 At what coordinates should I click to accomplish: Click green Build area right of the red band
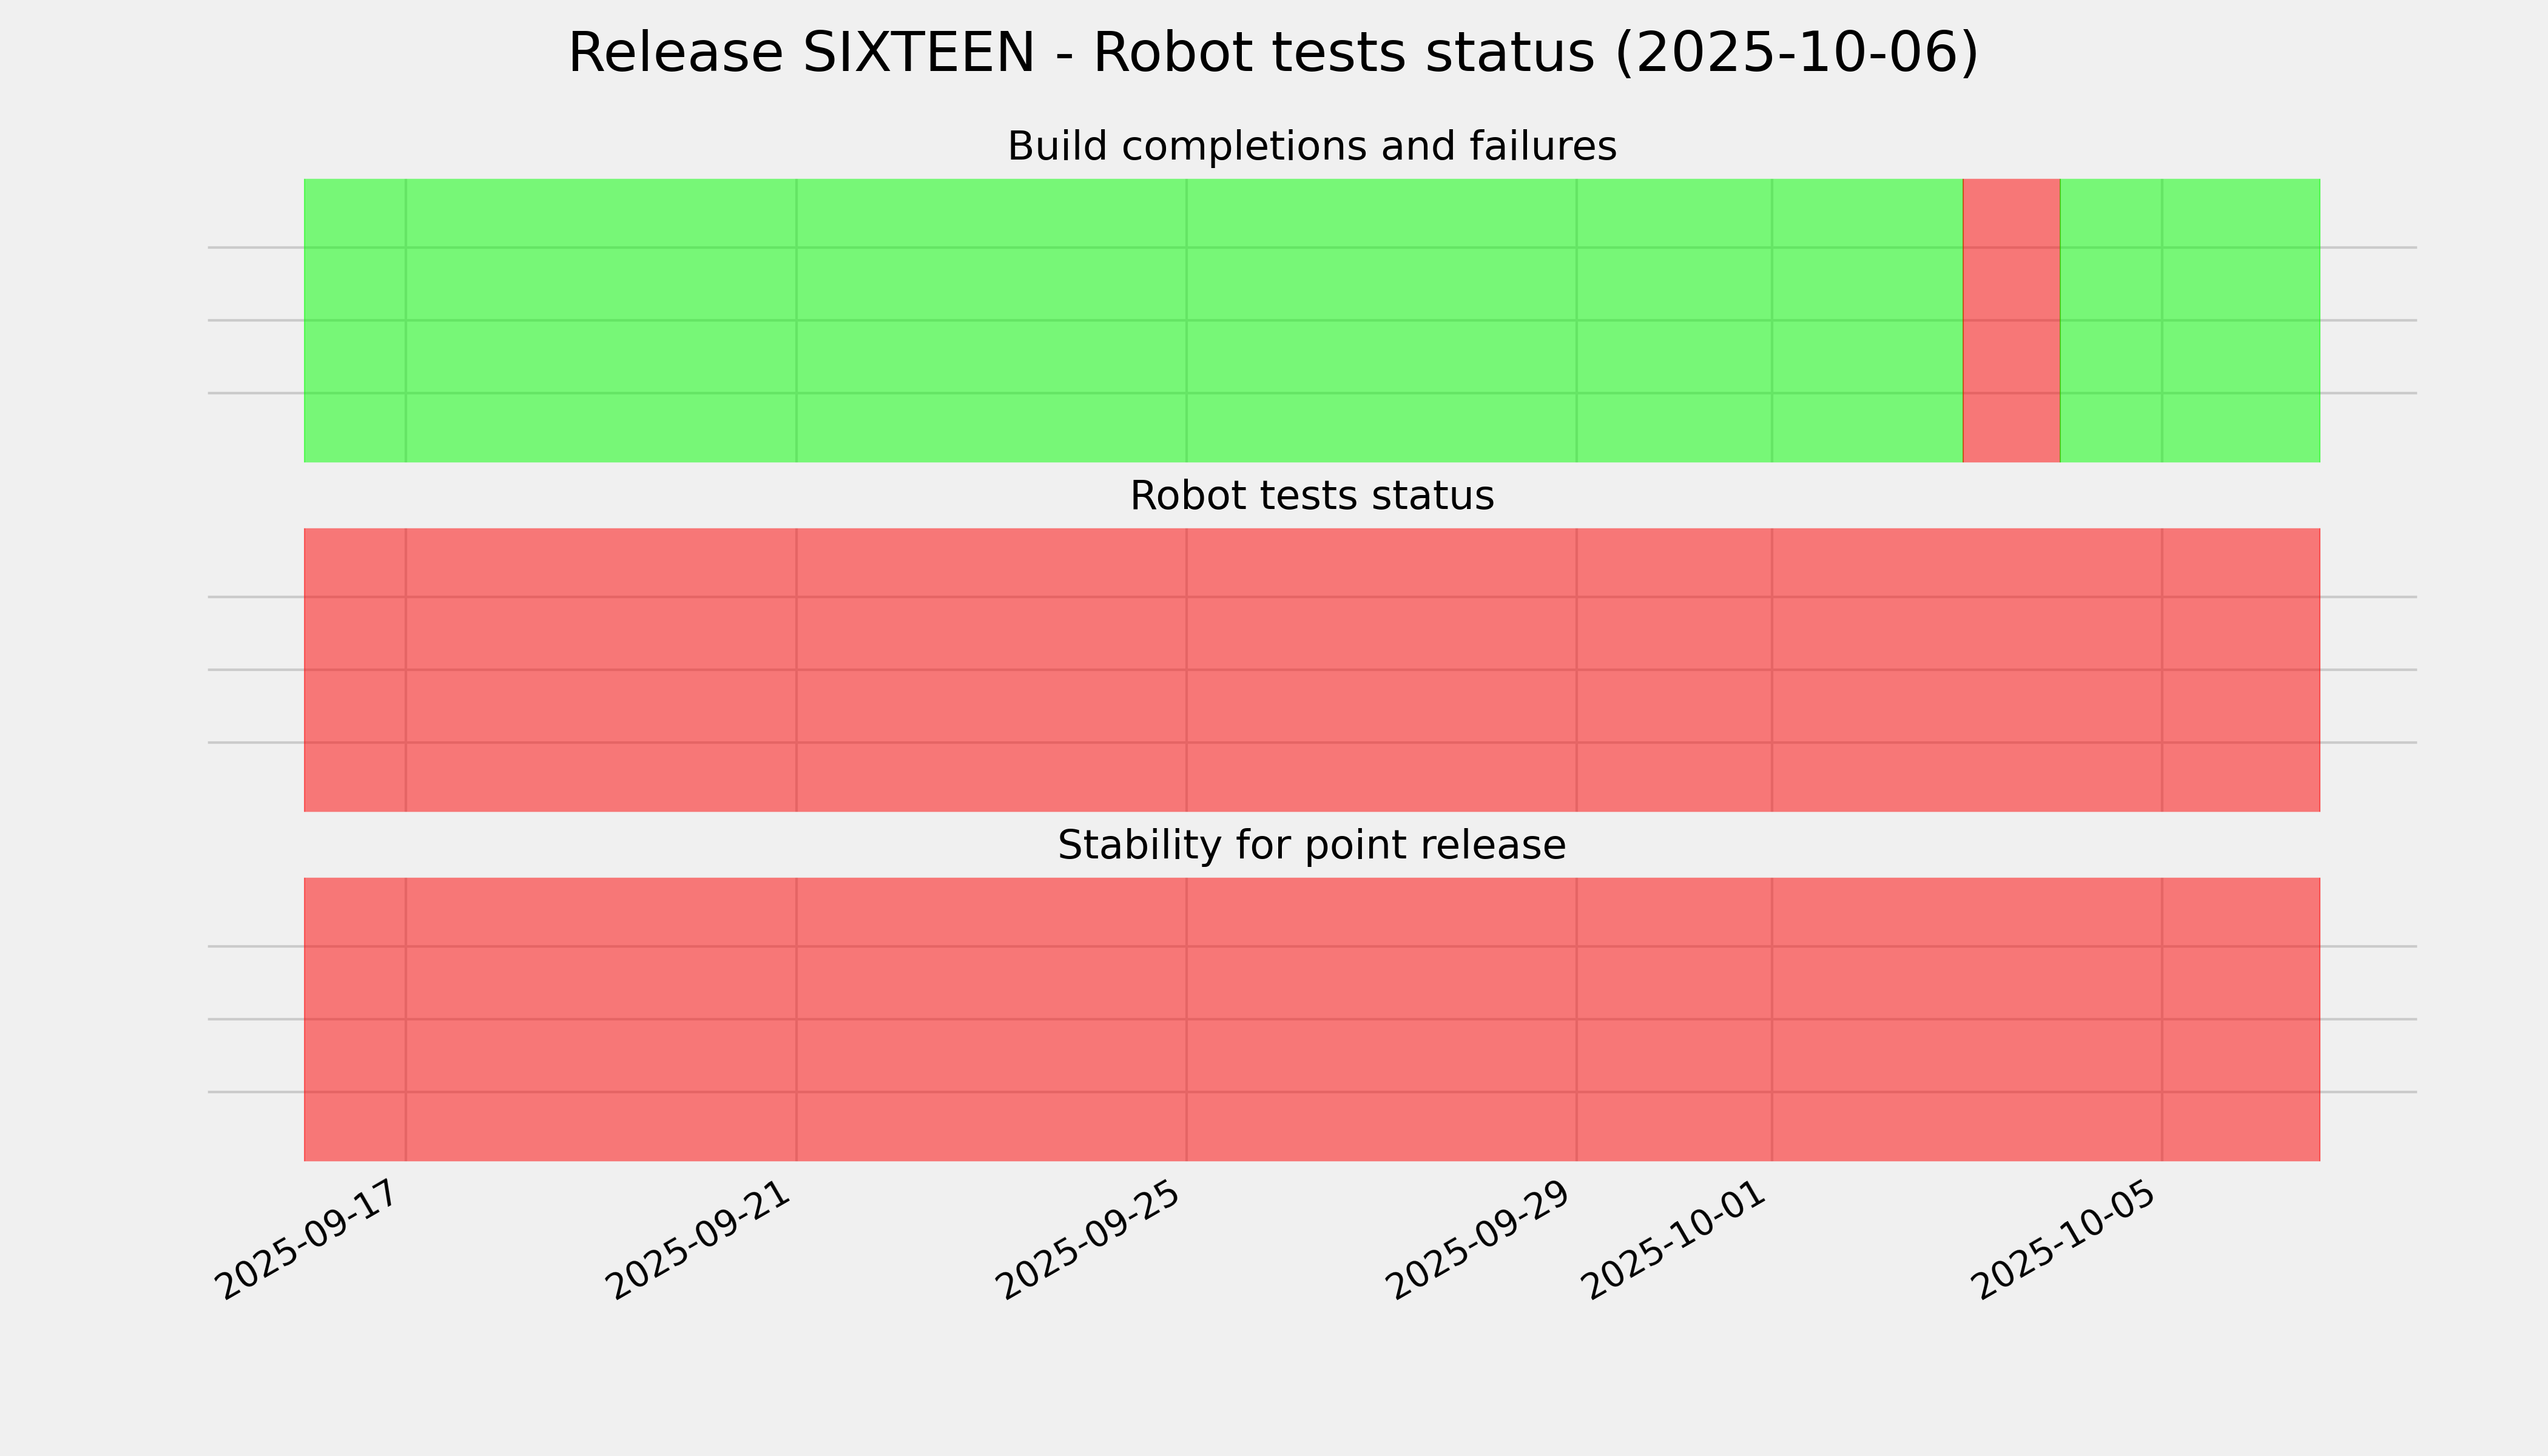[2190, 320]
